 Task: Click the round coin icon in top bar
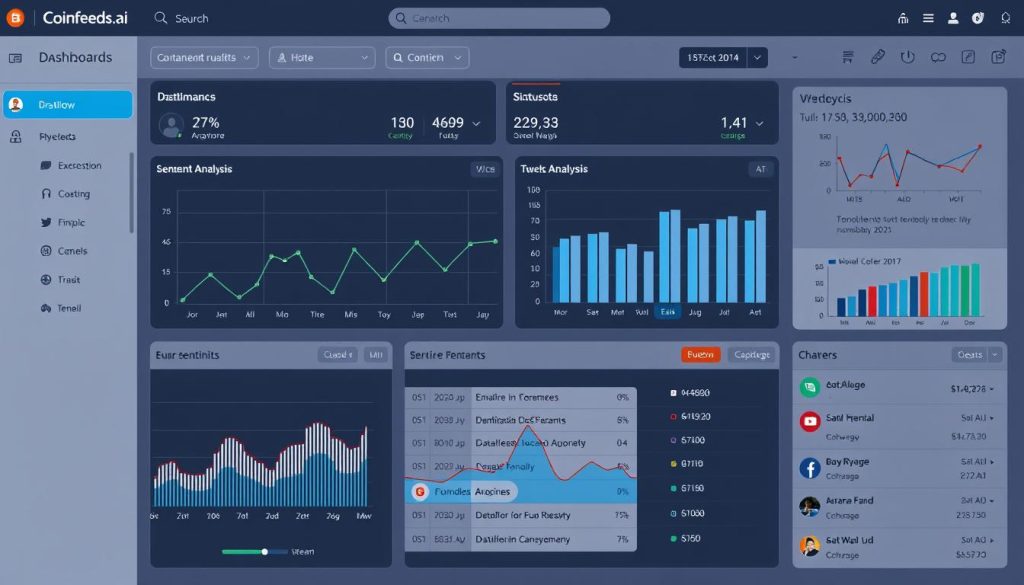tap(978, 18)
